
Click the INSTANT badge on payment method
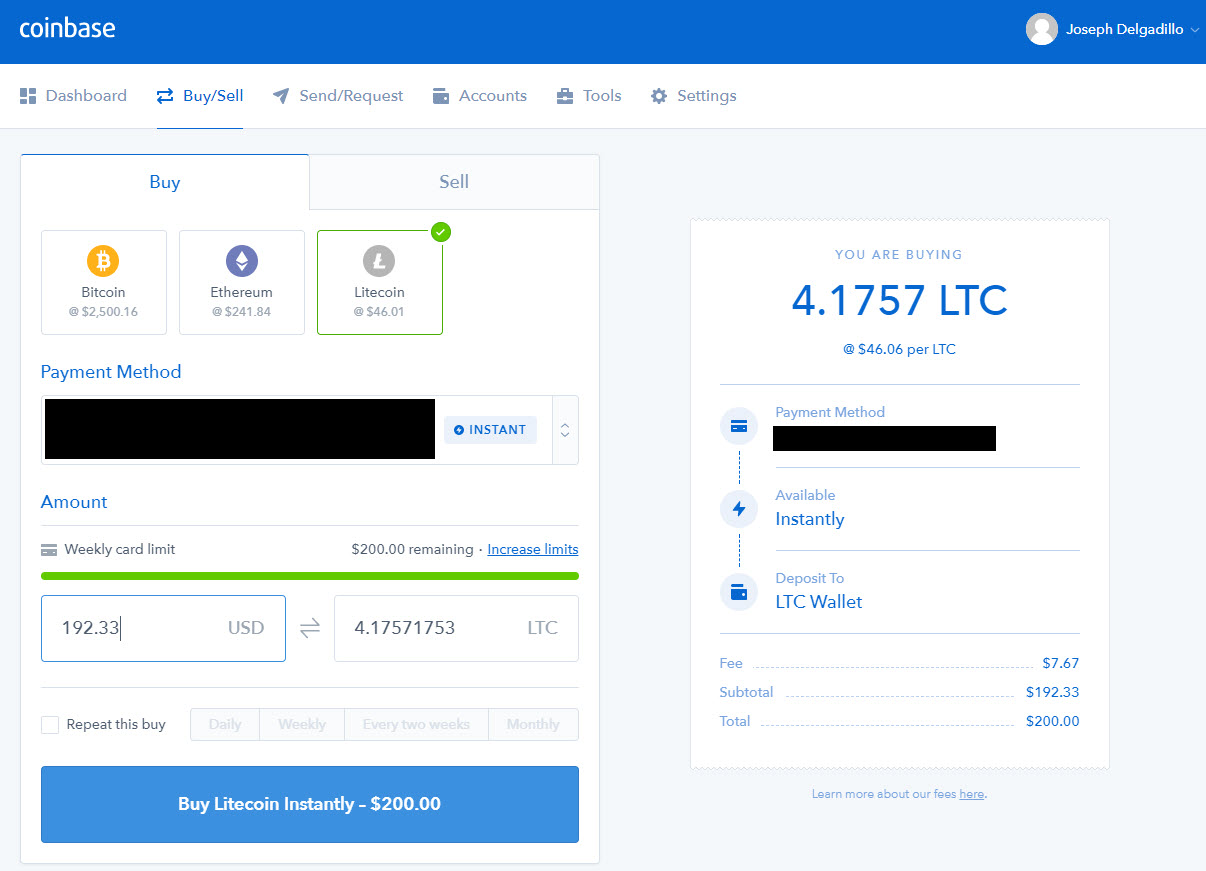490,430
